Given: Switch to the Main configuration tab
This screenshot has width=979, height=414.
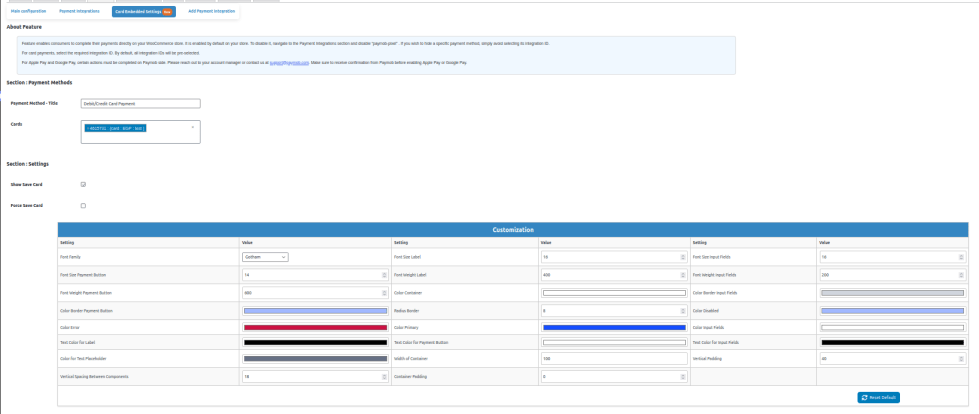Looking at the screenshot, I should click(x=28, y=11).
